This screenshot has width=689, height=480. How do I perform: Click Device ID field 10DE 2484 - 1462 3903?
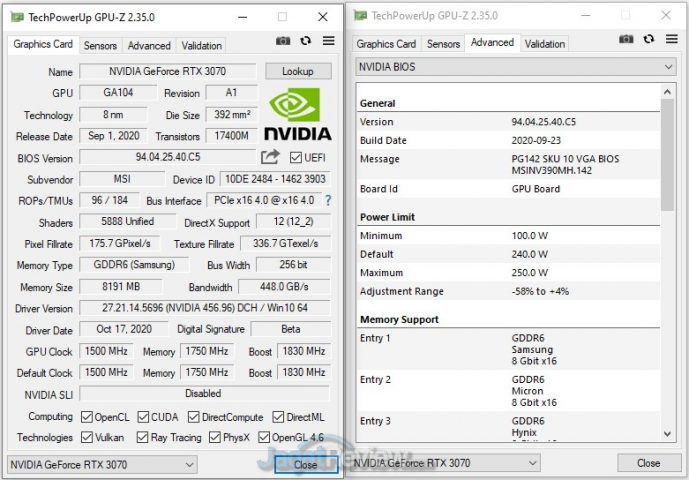(275, 179)
